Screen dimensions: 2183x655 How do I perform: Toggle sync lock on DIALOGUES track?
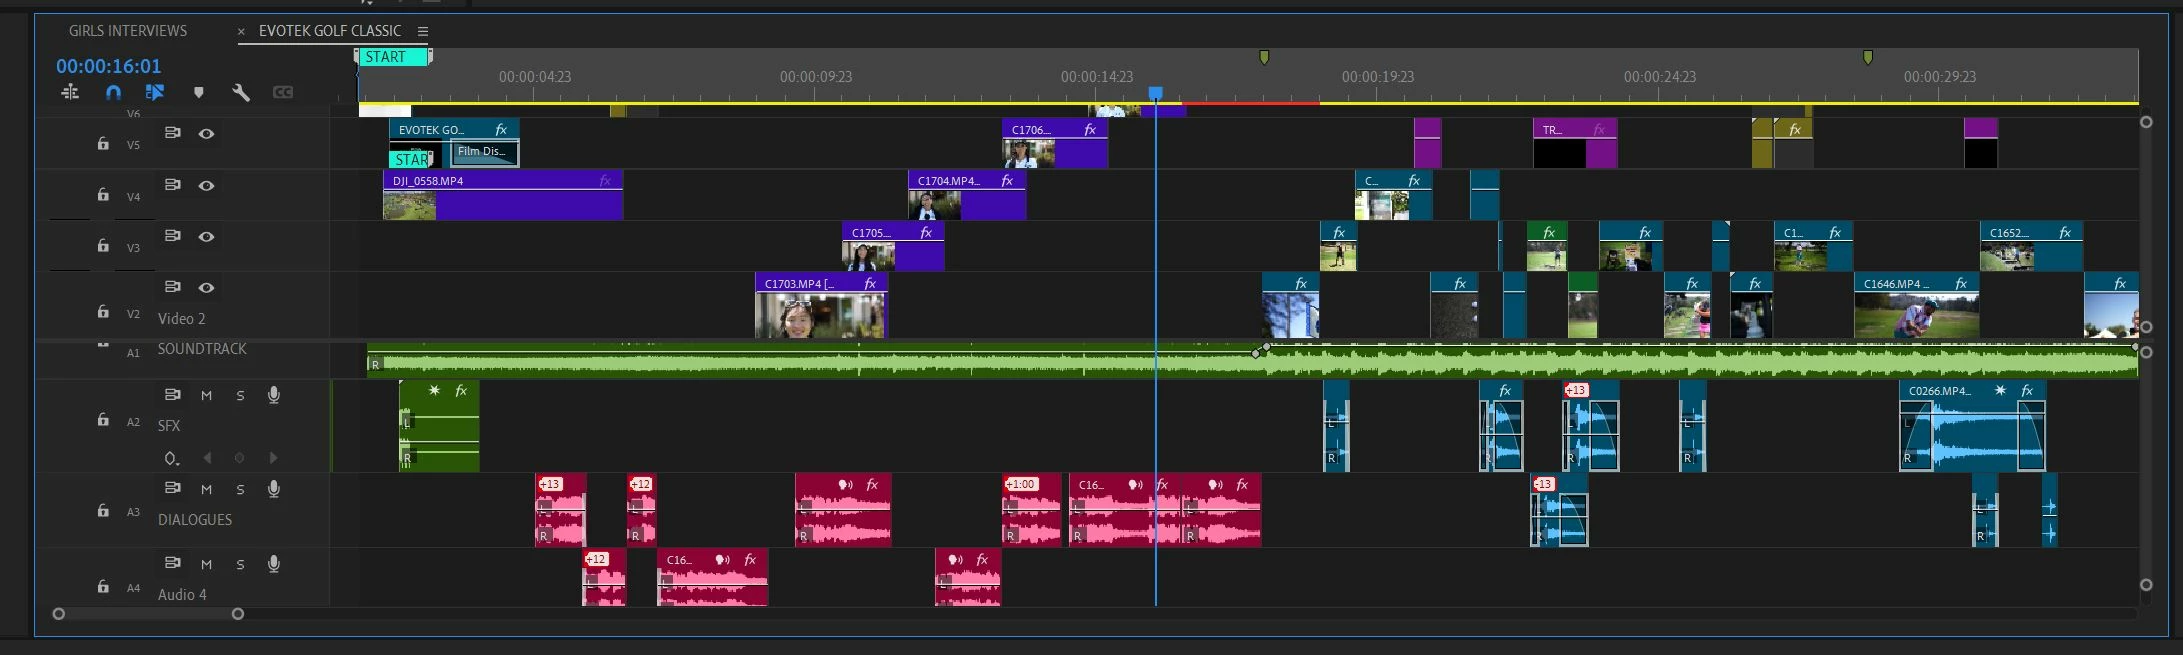(173, 488)
